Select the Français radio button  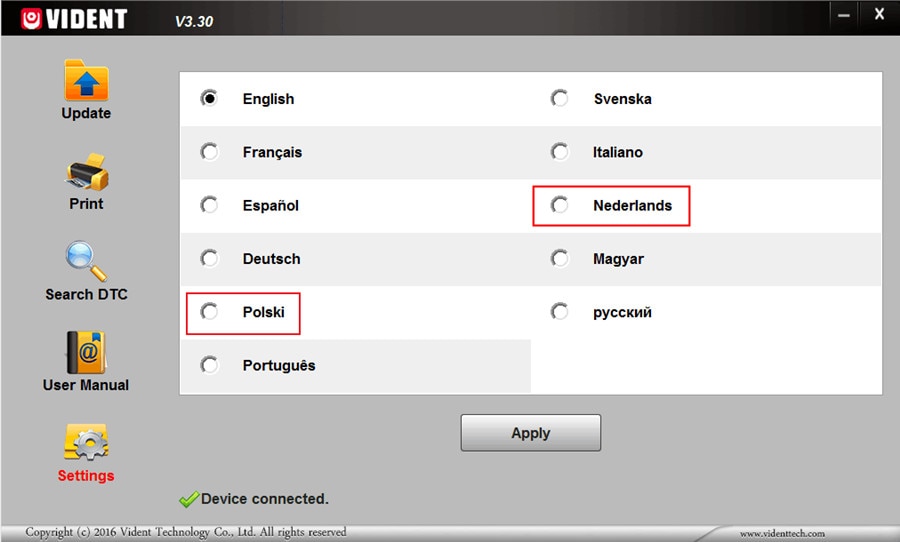tap(209, 152)
